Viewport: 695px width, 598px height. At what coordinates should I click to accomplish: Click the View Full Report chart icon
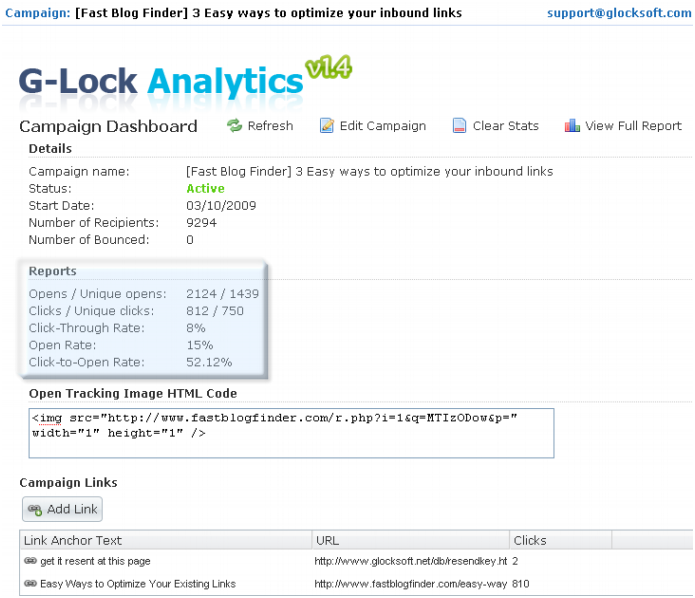(572, 126)
